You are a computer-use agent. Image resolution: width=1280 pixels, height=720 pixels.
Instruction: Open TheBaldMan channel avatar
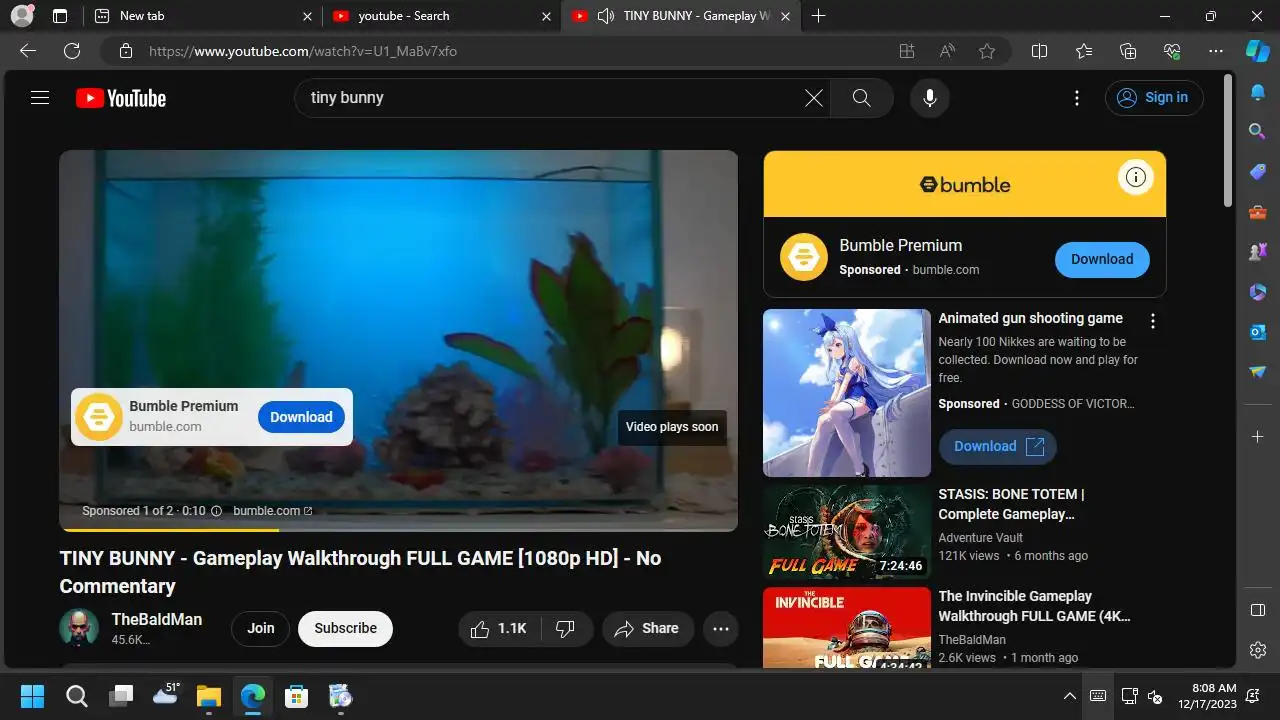pos(79,628)
